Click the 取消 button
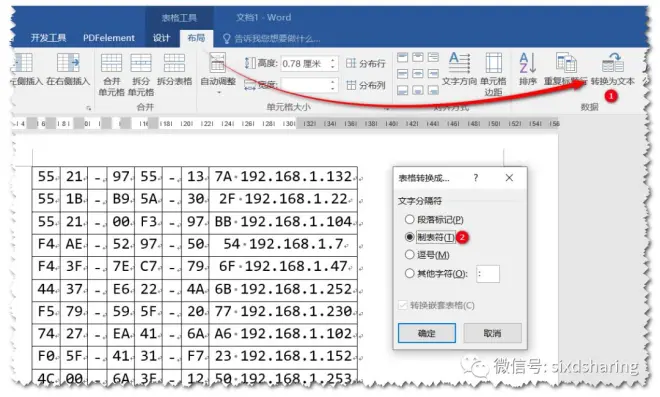 pos(492,333)
